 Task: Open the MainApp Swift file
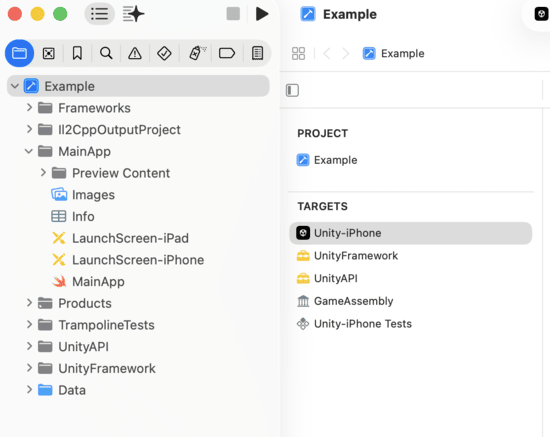coord(138,282)
